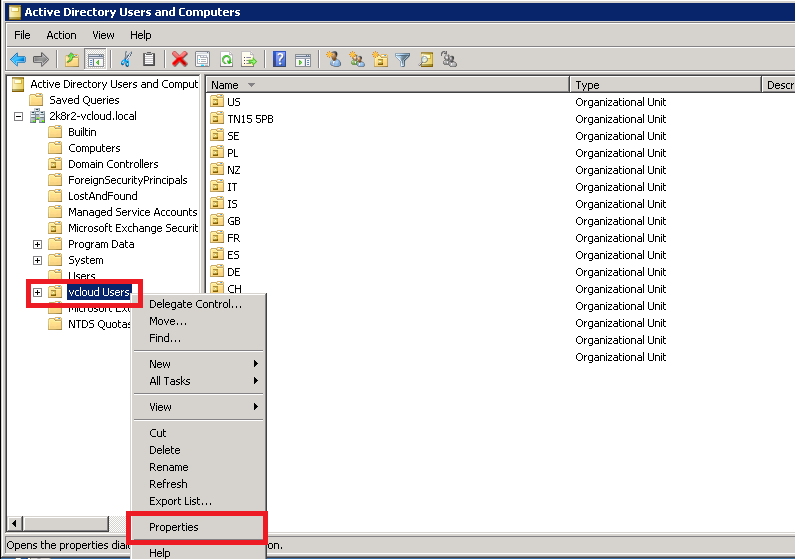This screenshot has height=559, width=795.
Task: Choose Delete from the context menu
Action: pos(198,450)
